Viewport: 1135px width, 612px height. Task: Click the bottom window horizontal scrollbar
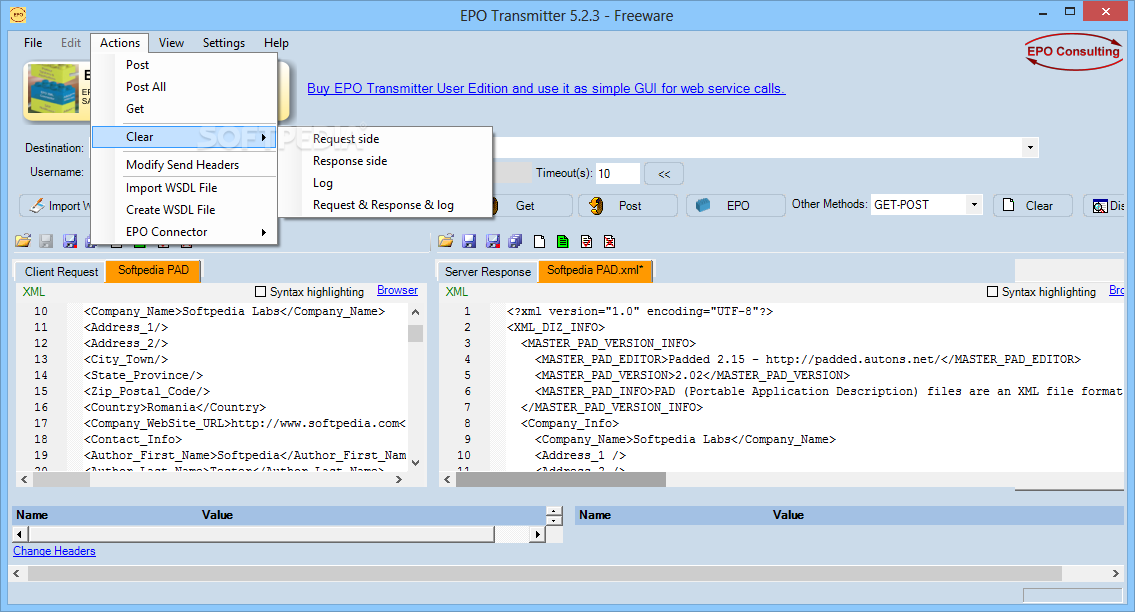point(544,573)
